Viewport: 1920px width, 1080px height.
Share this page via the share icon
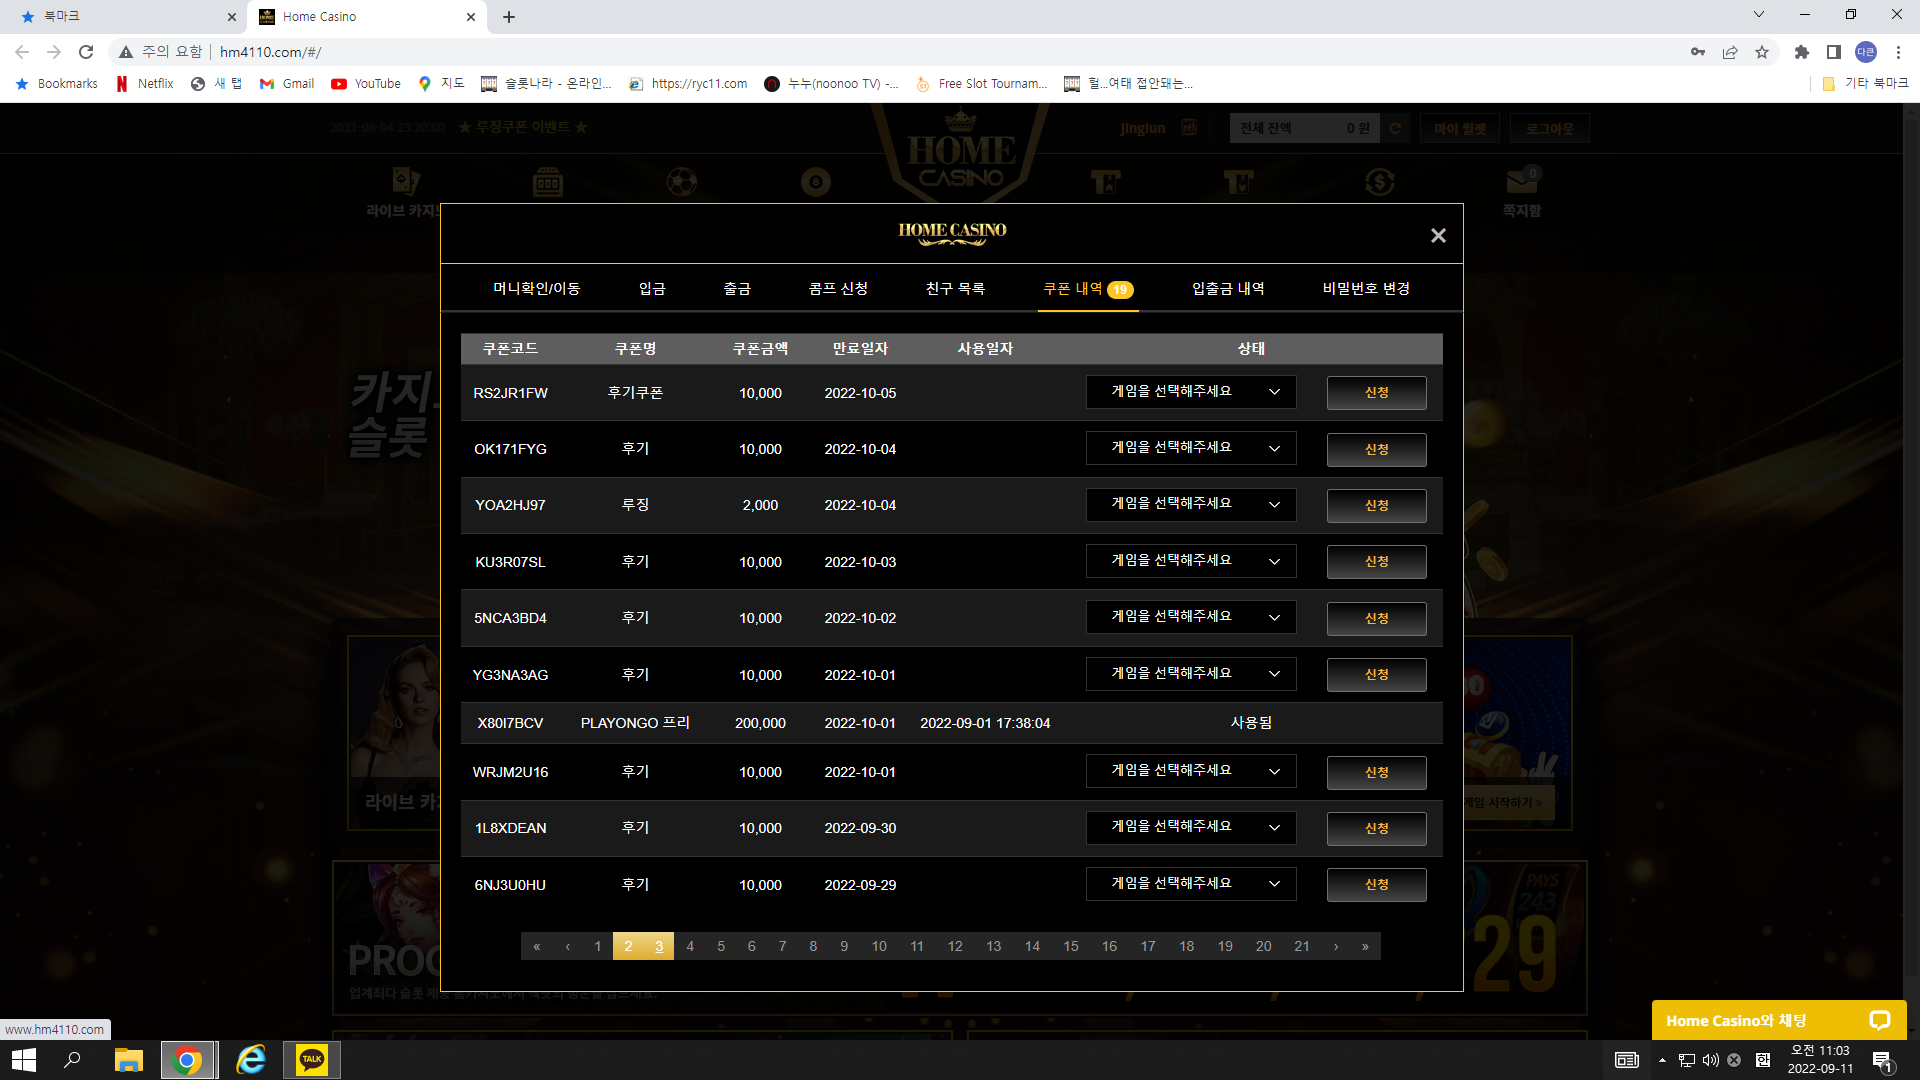click(1730, 52)
